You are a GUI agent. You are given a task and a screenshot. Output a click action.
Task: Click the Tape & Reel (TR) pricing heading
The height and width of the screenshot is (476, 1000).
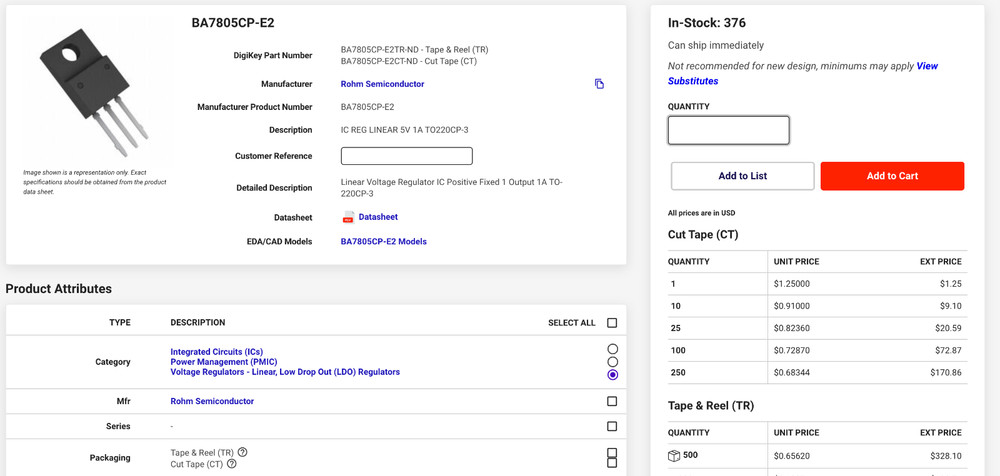click(710, 406)
